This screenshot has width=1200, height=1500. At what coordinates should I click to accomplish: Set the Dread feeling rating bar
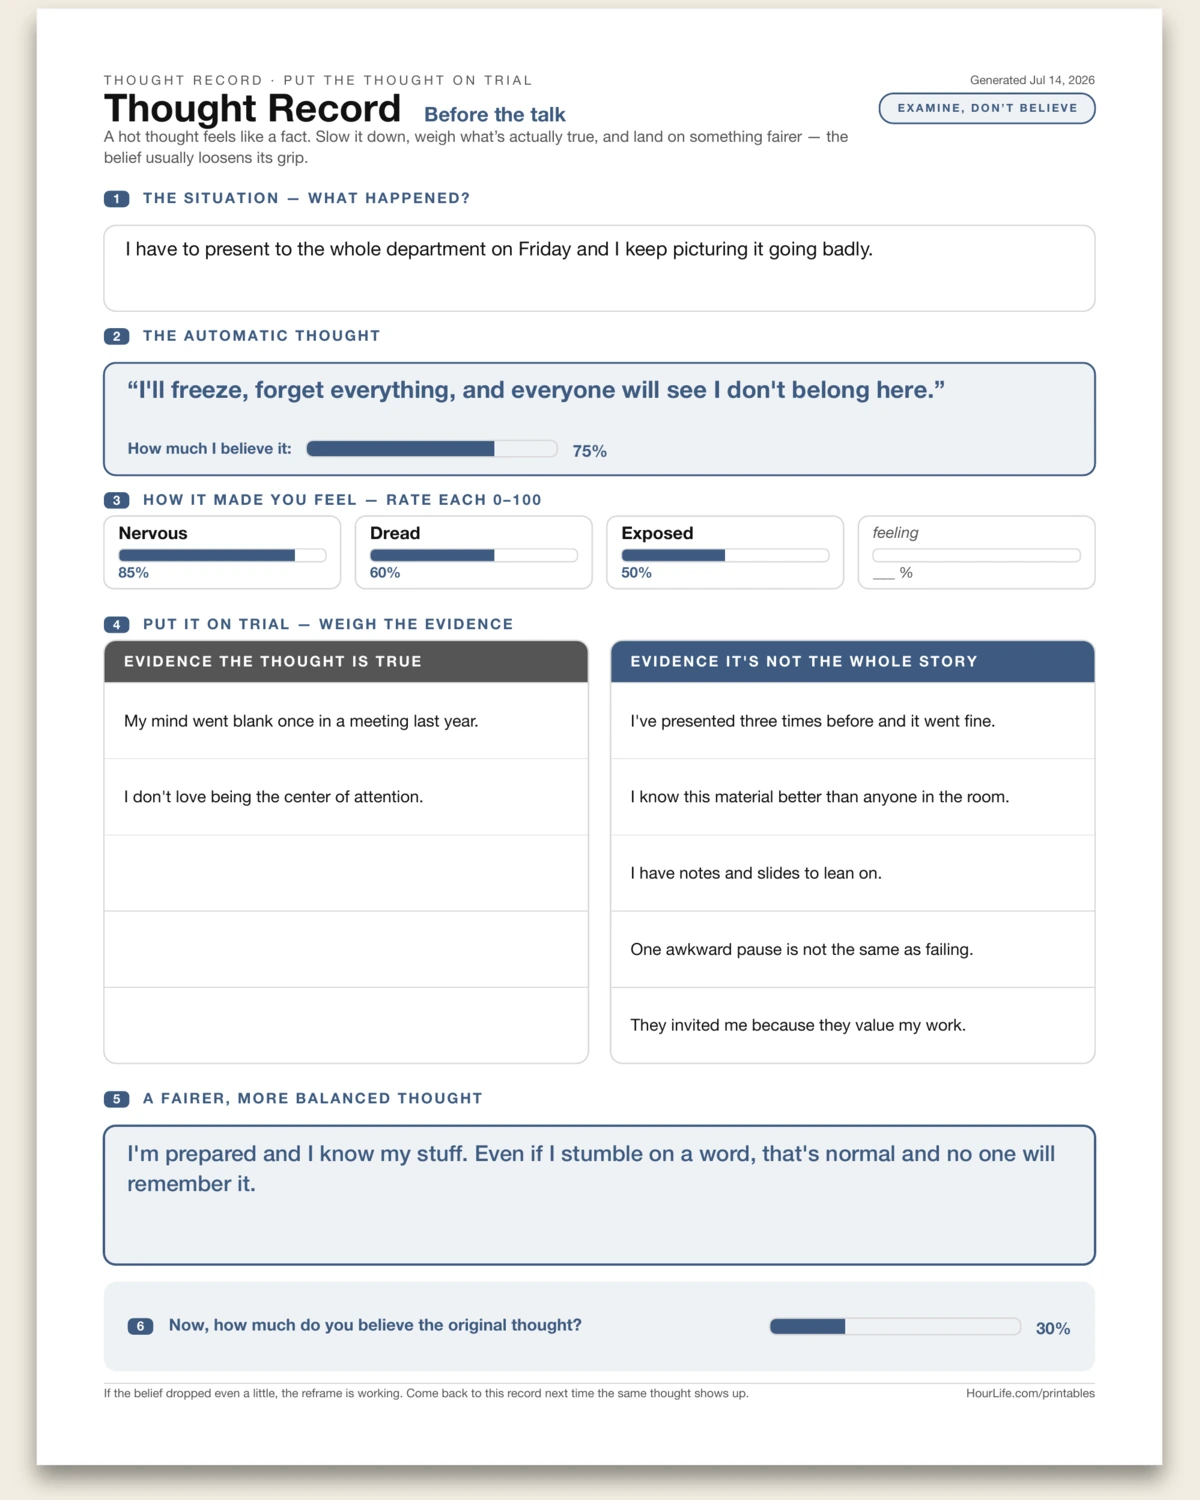click(x=474, y=555)
